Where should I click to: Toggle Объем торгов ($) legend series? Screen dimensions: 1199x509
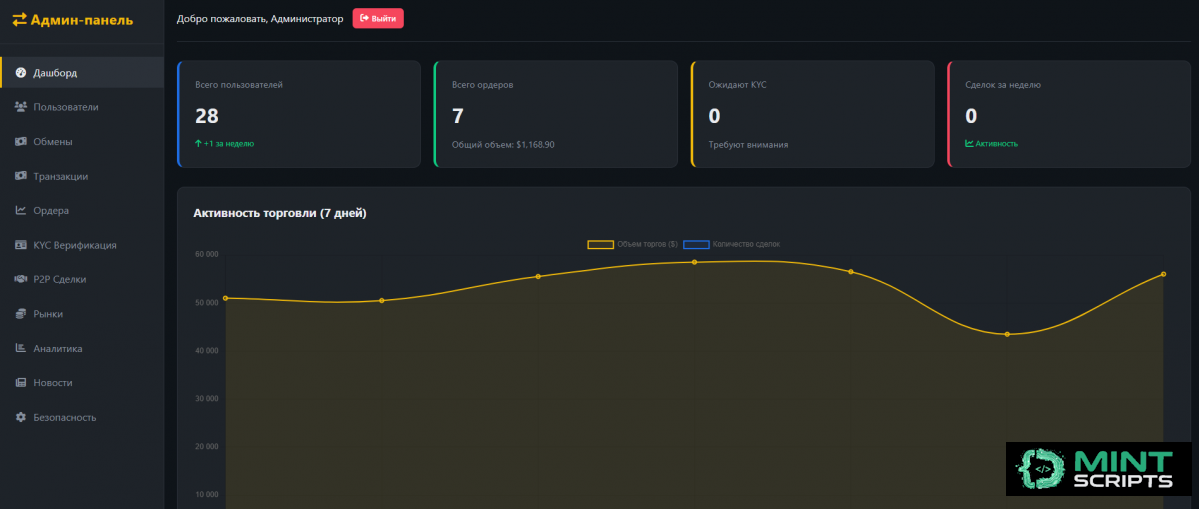pyautogui.click(x=632, y=244)
